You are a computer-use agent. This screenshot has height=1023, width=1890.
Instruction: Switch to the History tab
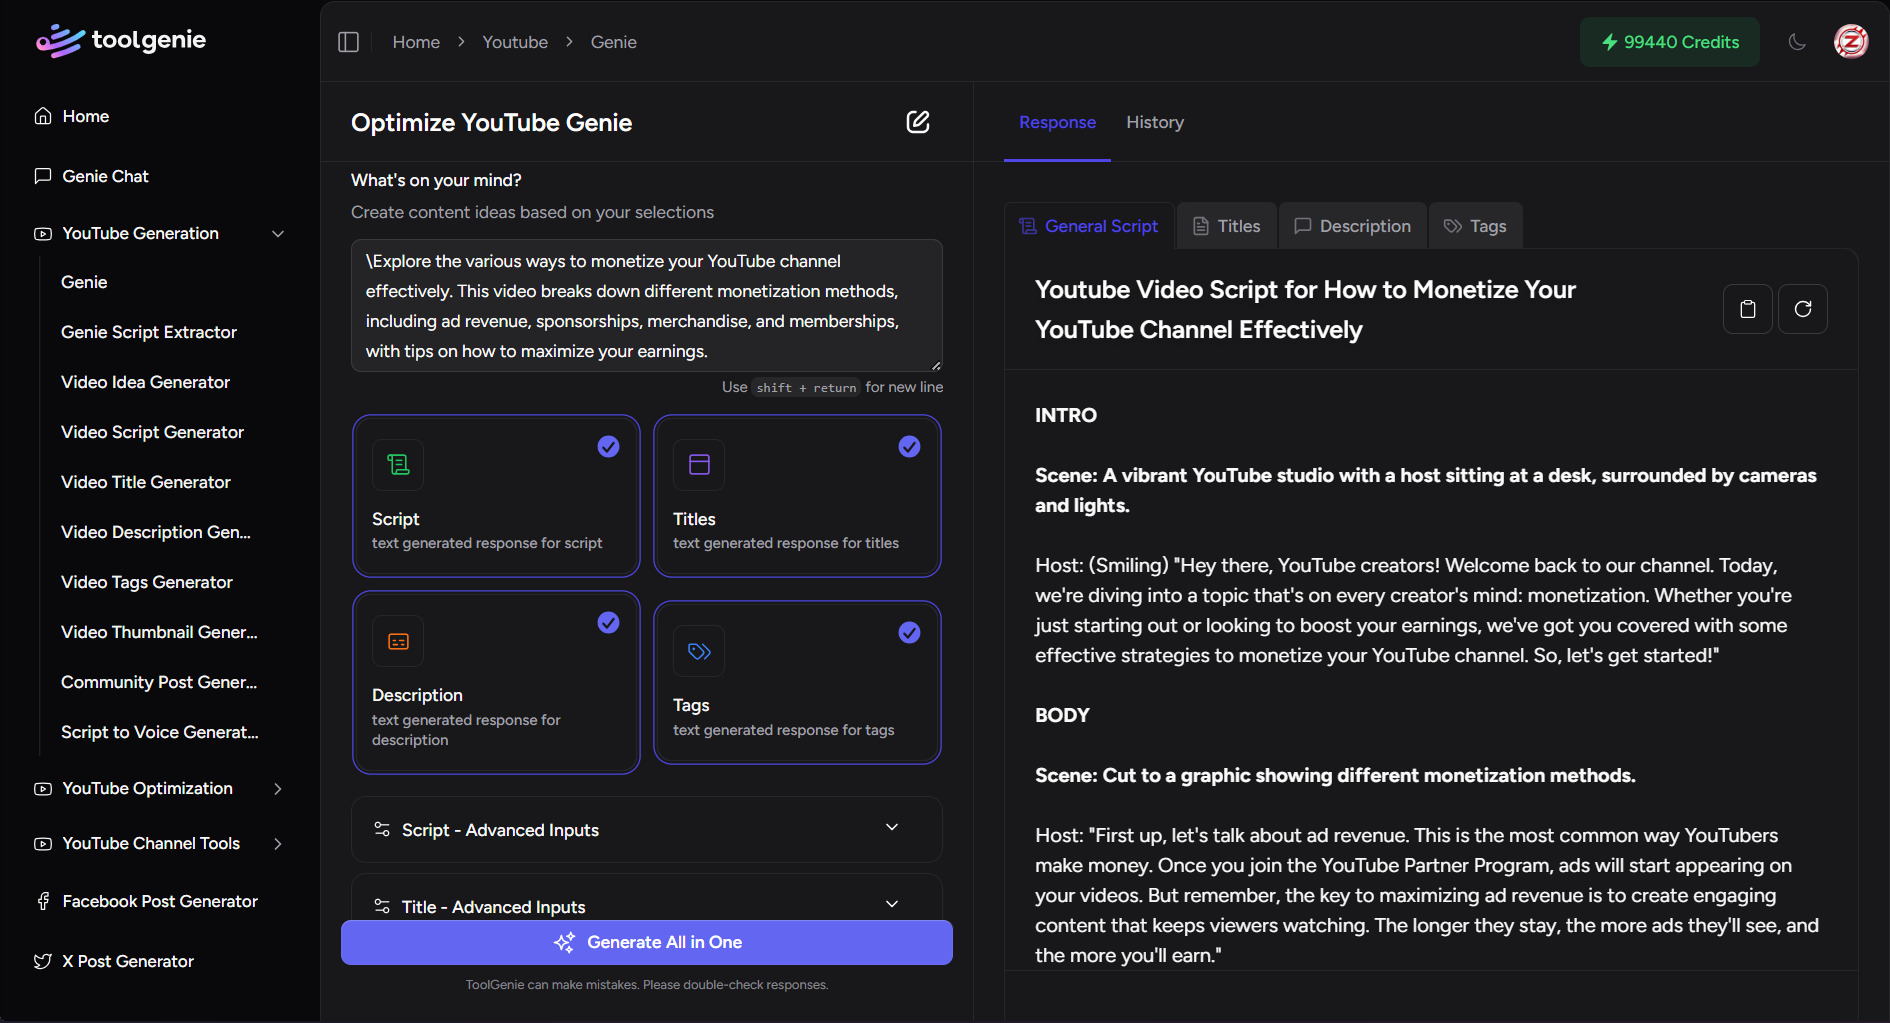pos(1154,122)
